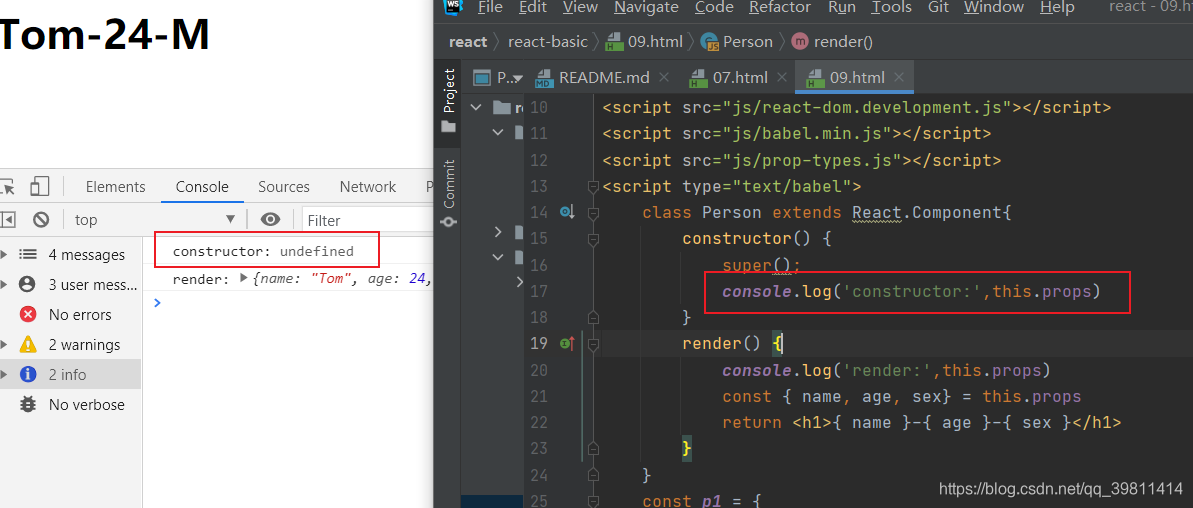The width and height of the screenshot is (1193, 508).
Task: Switch to the Elements tab in DevTools
Action: tap(116, 186)
